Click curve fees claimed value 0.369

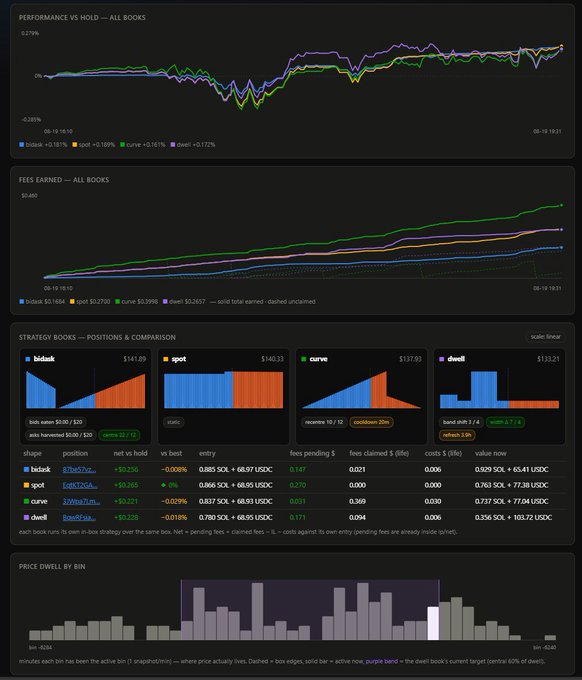click(357, 501)
